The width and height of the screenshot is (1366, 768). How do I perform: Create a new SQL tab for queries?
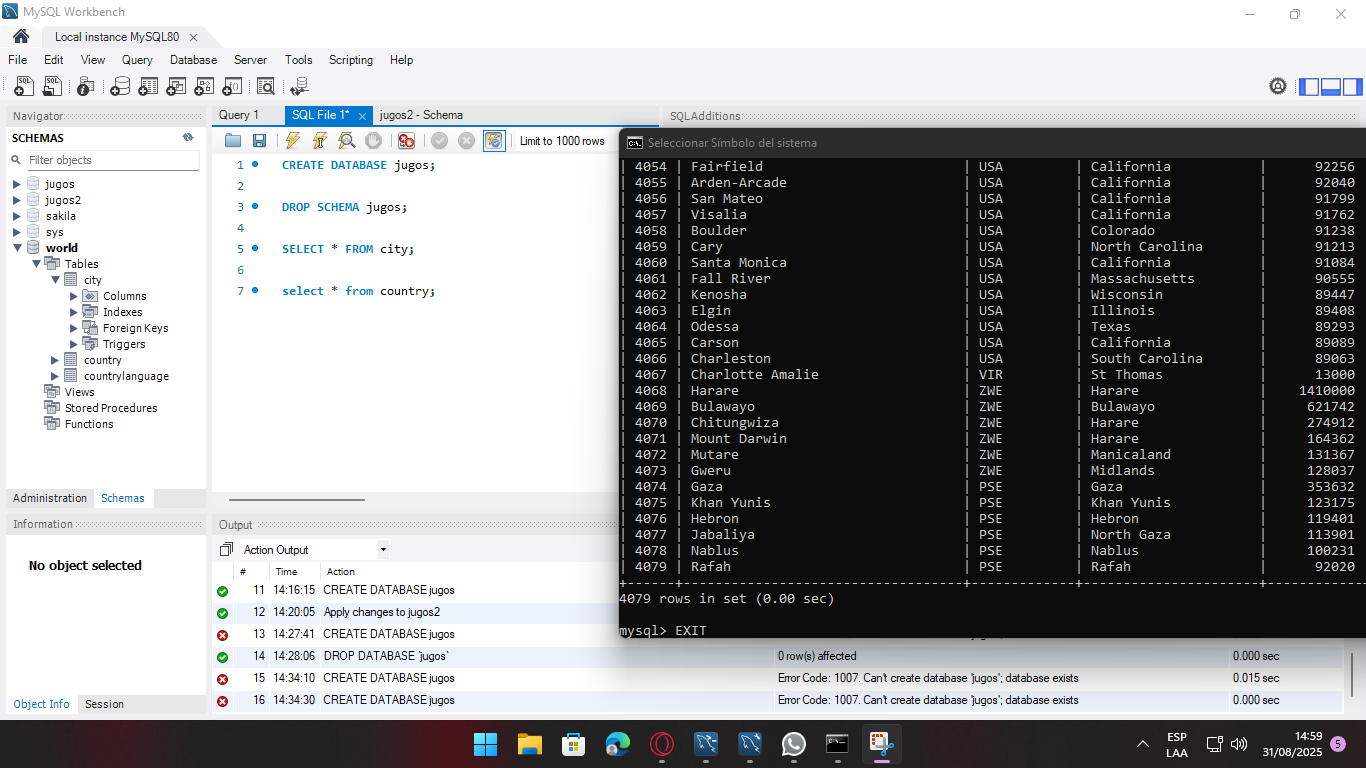click(24, 87)
